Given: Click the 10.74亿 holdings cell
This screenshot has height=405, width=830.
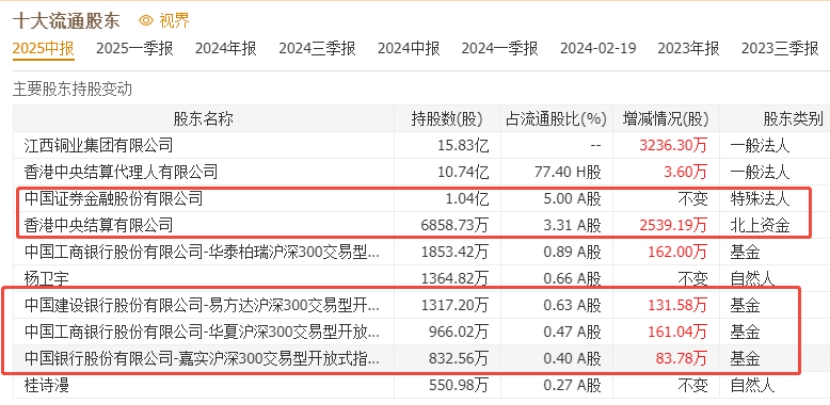Looking at the screenshot, I should (462, 172).
